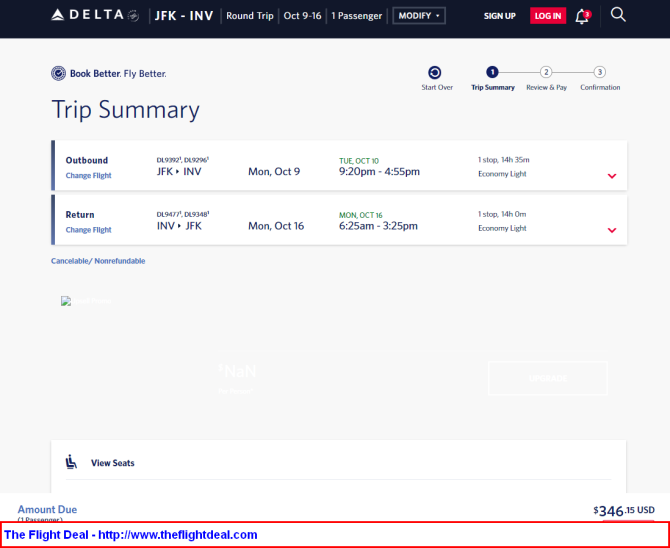670x548 pixels.
Task: Click the Book Better badge icon
Action: tap(58, 74)
